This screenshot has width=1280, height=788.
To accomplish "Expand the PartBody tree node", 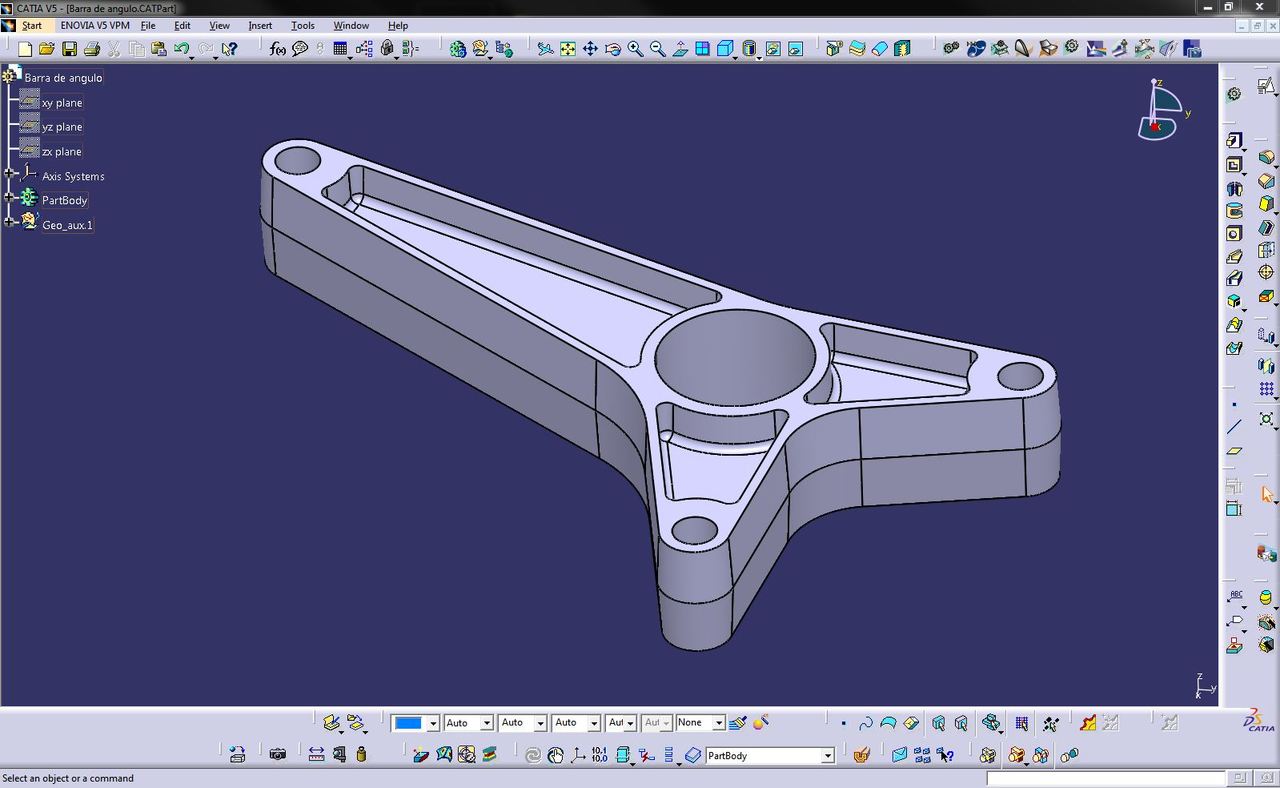I will (x=9, y=199).
